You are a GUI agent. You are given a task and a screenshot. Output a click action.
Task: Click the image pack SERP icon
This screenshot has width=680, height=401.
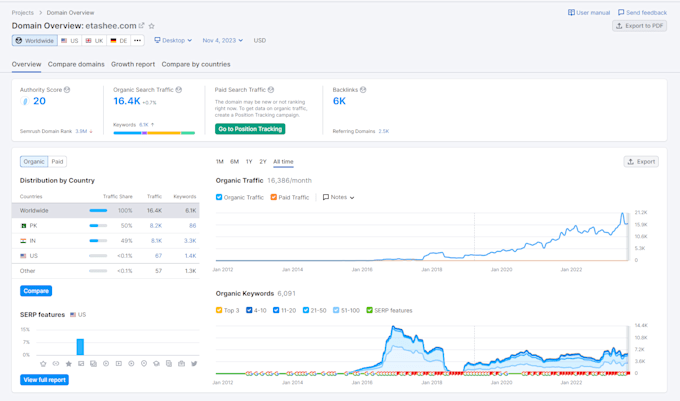tap(93, 364)
